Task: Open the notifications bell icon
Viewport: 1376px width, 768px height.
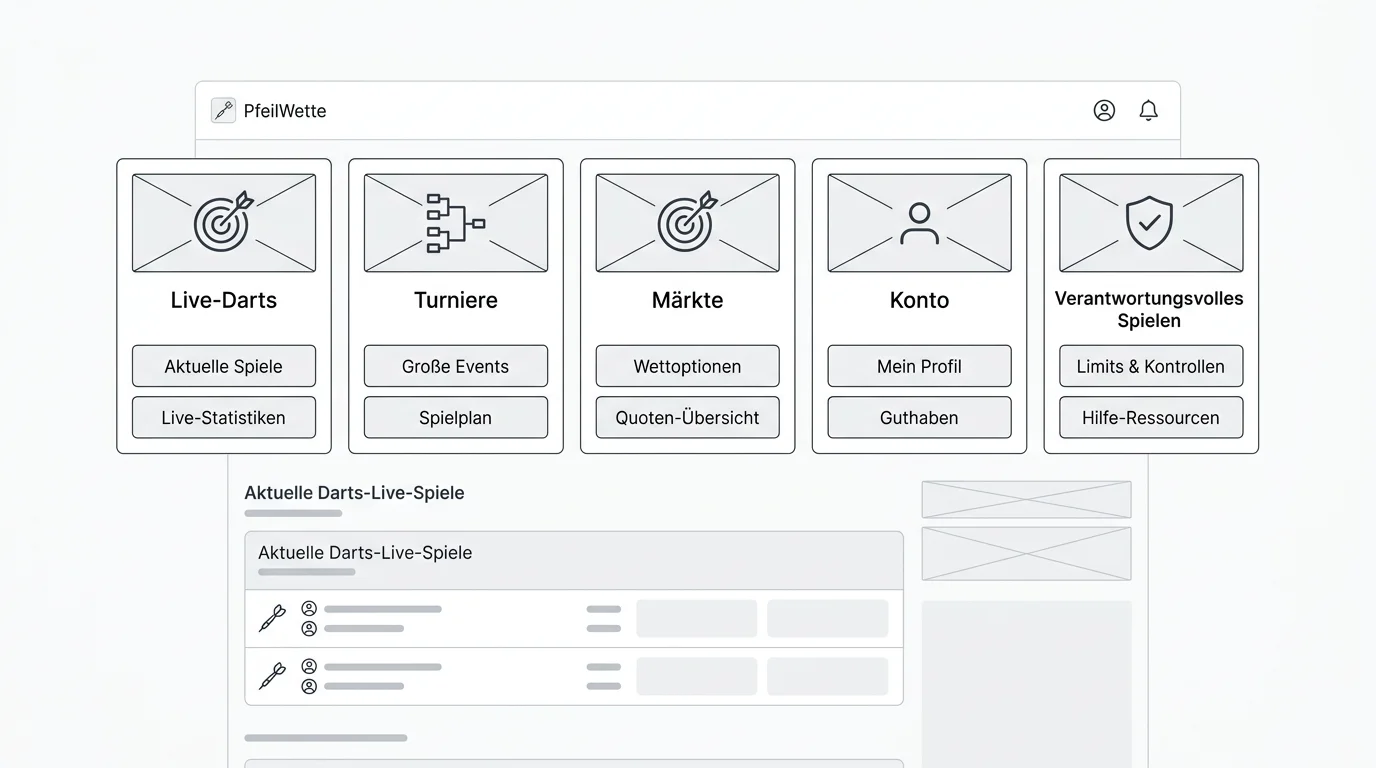Action: click(x=1149, y=111)
